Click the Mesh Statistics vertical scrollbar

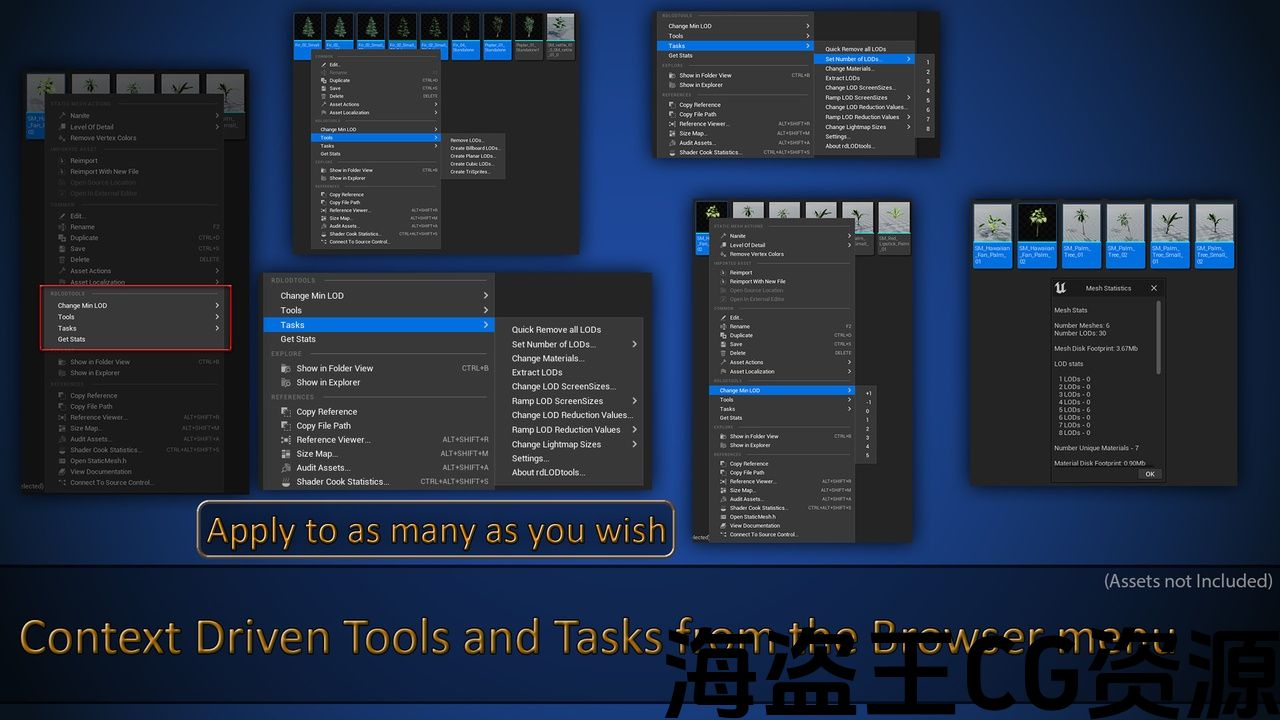(1159, 340)
